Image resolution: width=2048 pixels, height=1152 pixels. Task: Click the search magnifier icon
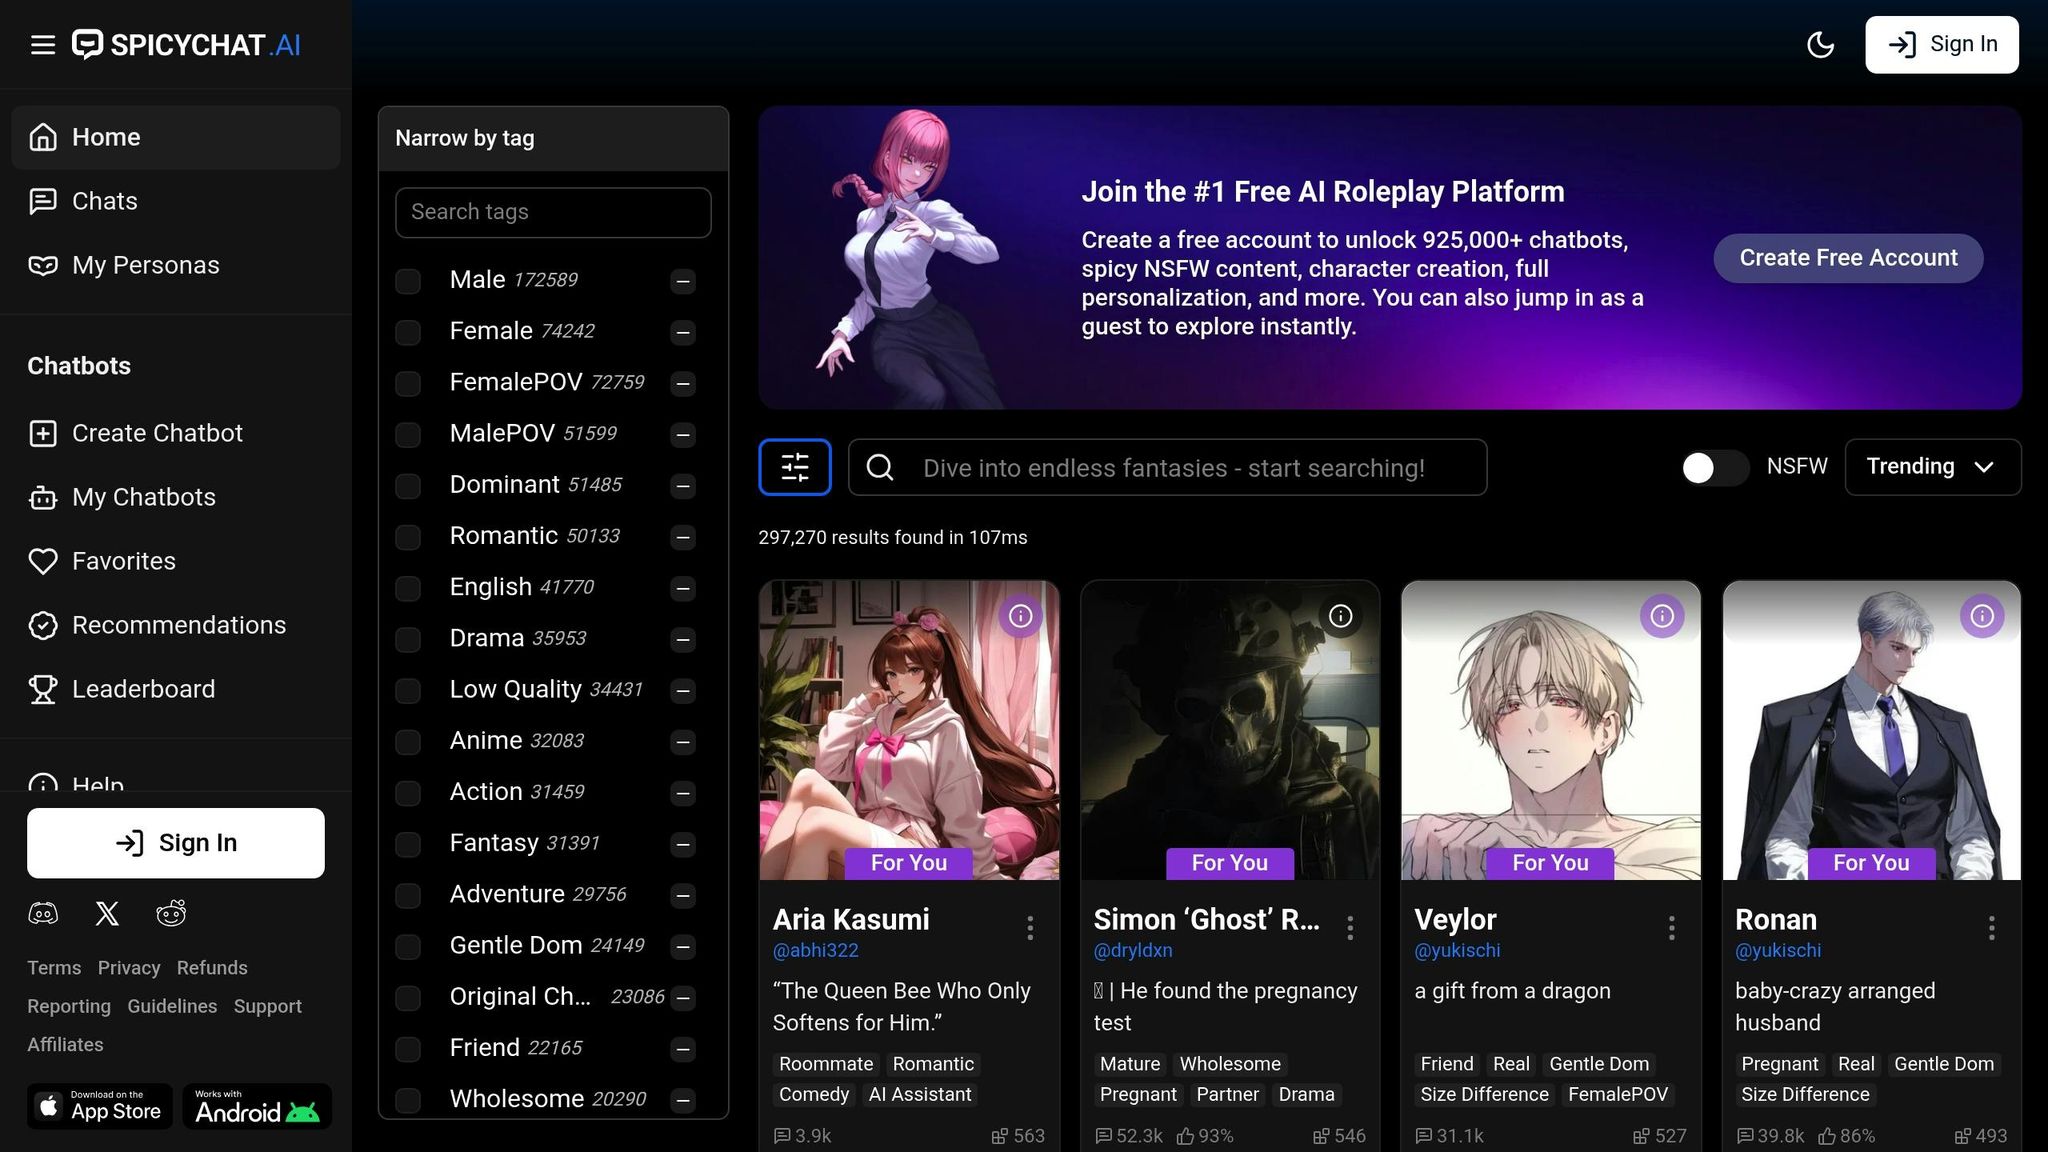pos(880,467)
